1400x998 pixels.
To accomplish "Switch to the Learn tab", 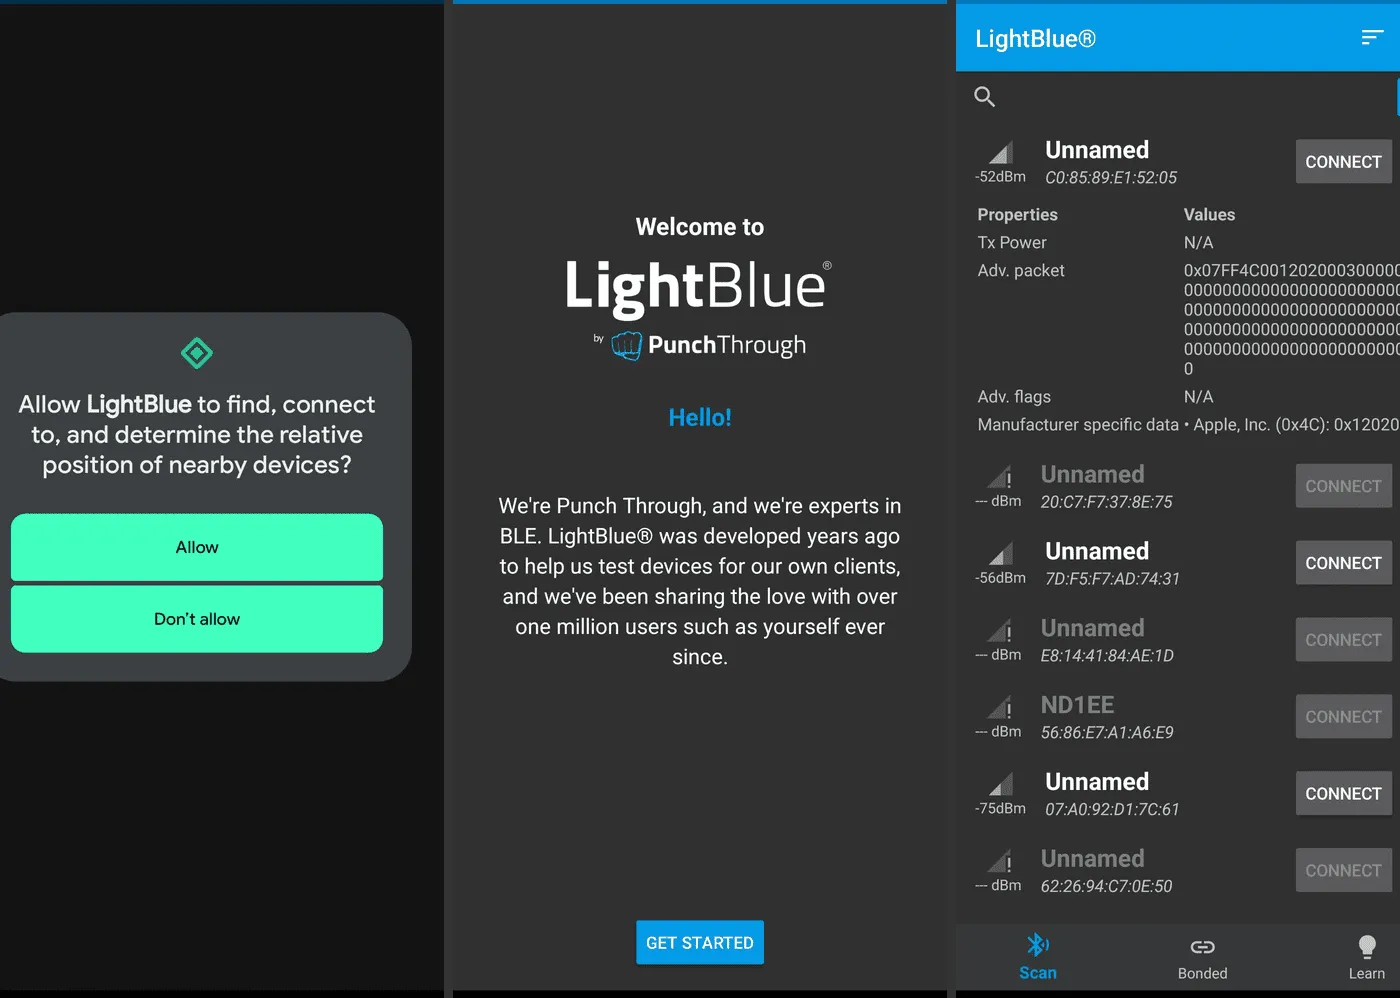I will [1366, 957].
